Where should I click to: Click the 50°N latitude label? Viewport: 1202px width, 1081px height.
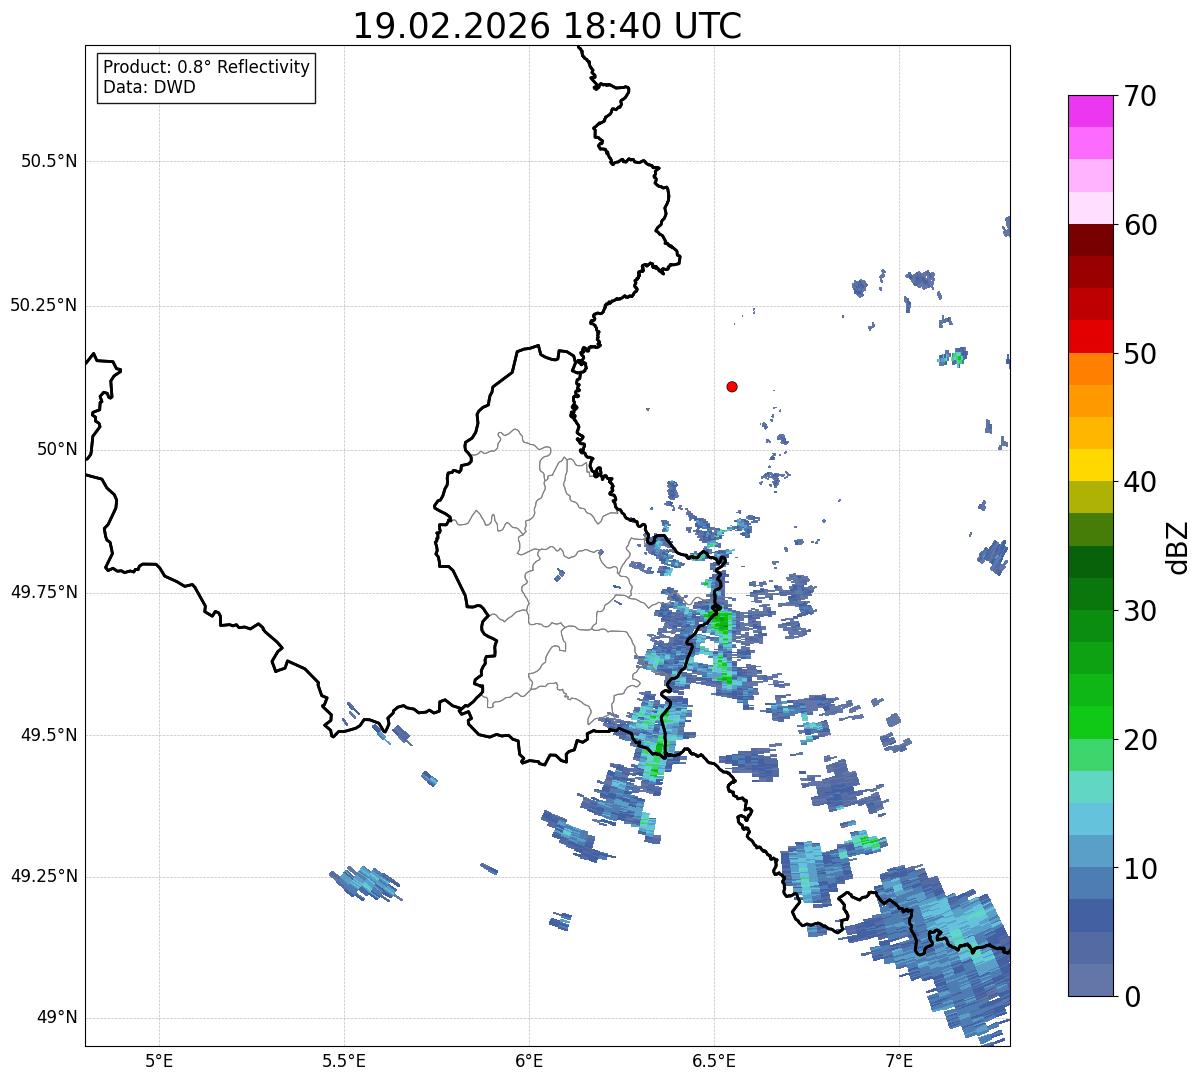(57, 449)
